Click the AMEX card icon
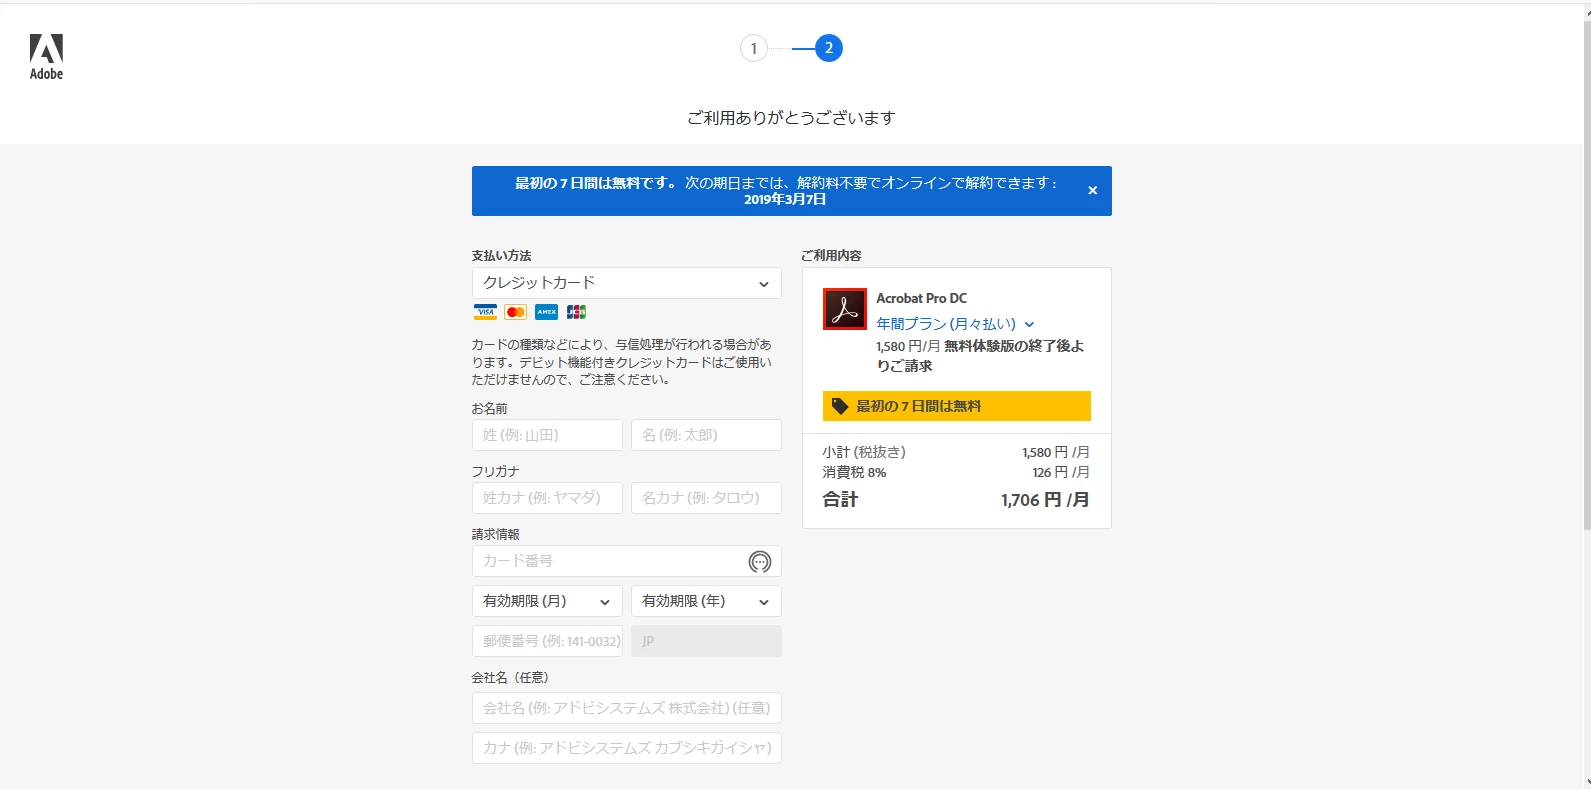Viewport: 1591px width, 789px height. [546, 312]
